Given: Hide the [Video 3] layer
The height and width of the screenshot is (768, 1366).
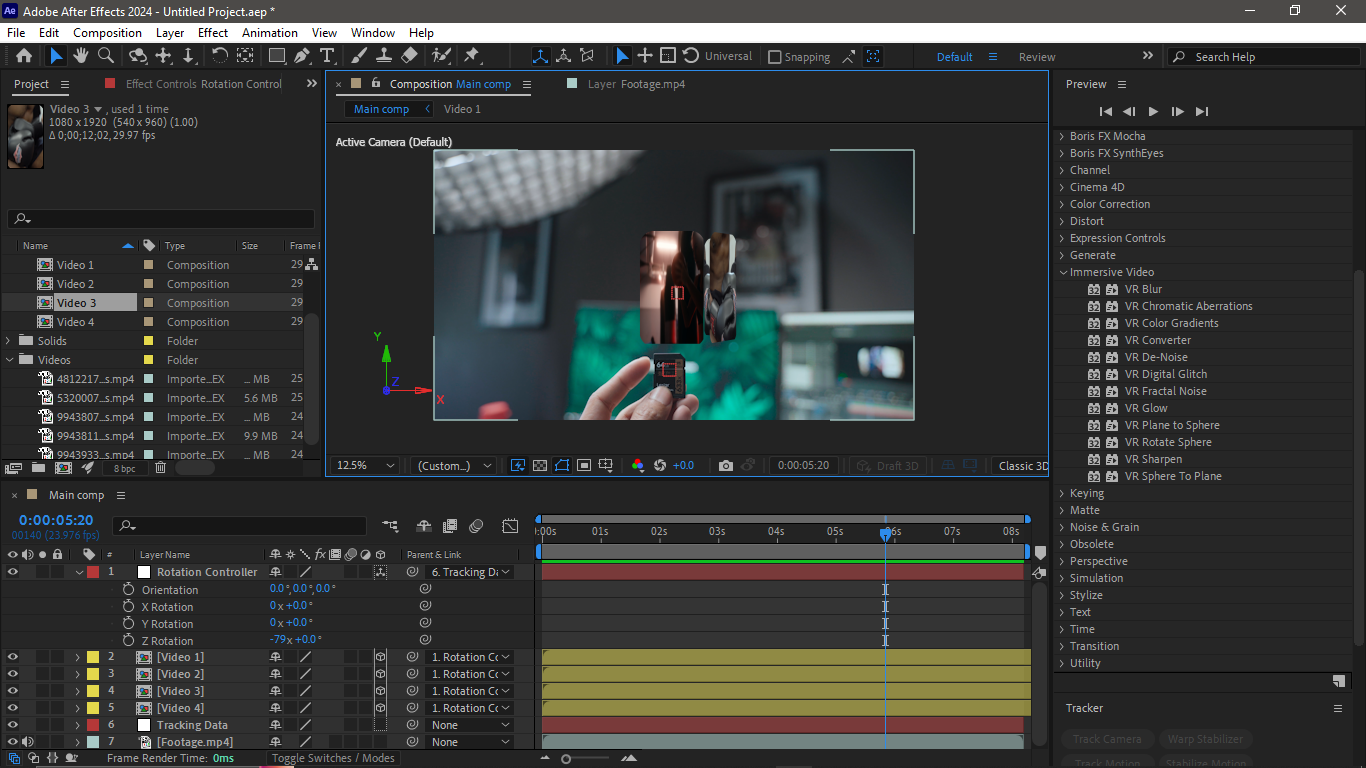Looking at the screenshot, I should pyautogui.click(x=13, y=691).
